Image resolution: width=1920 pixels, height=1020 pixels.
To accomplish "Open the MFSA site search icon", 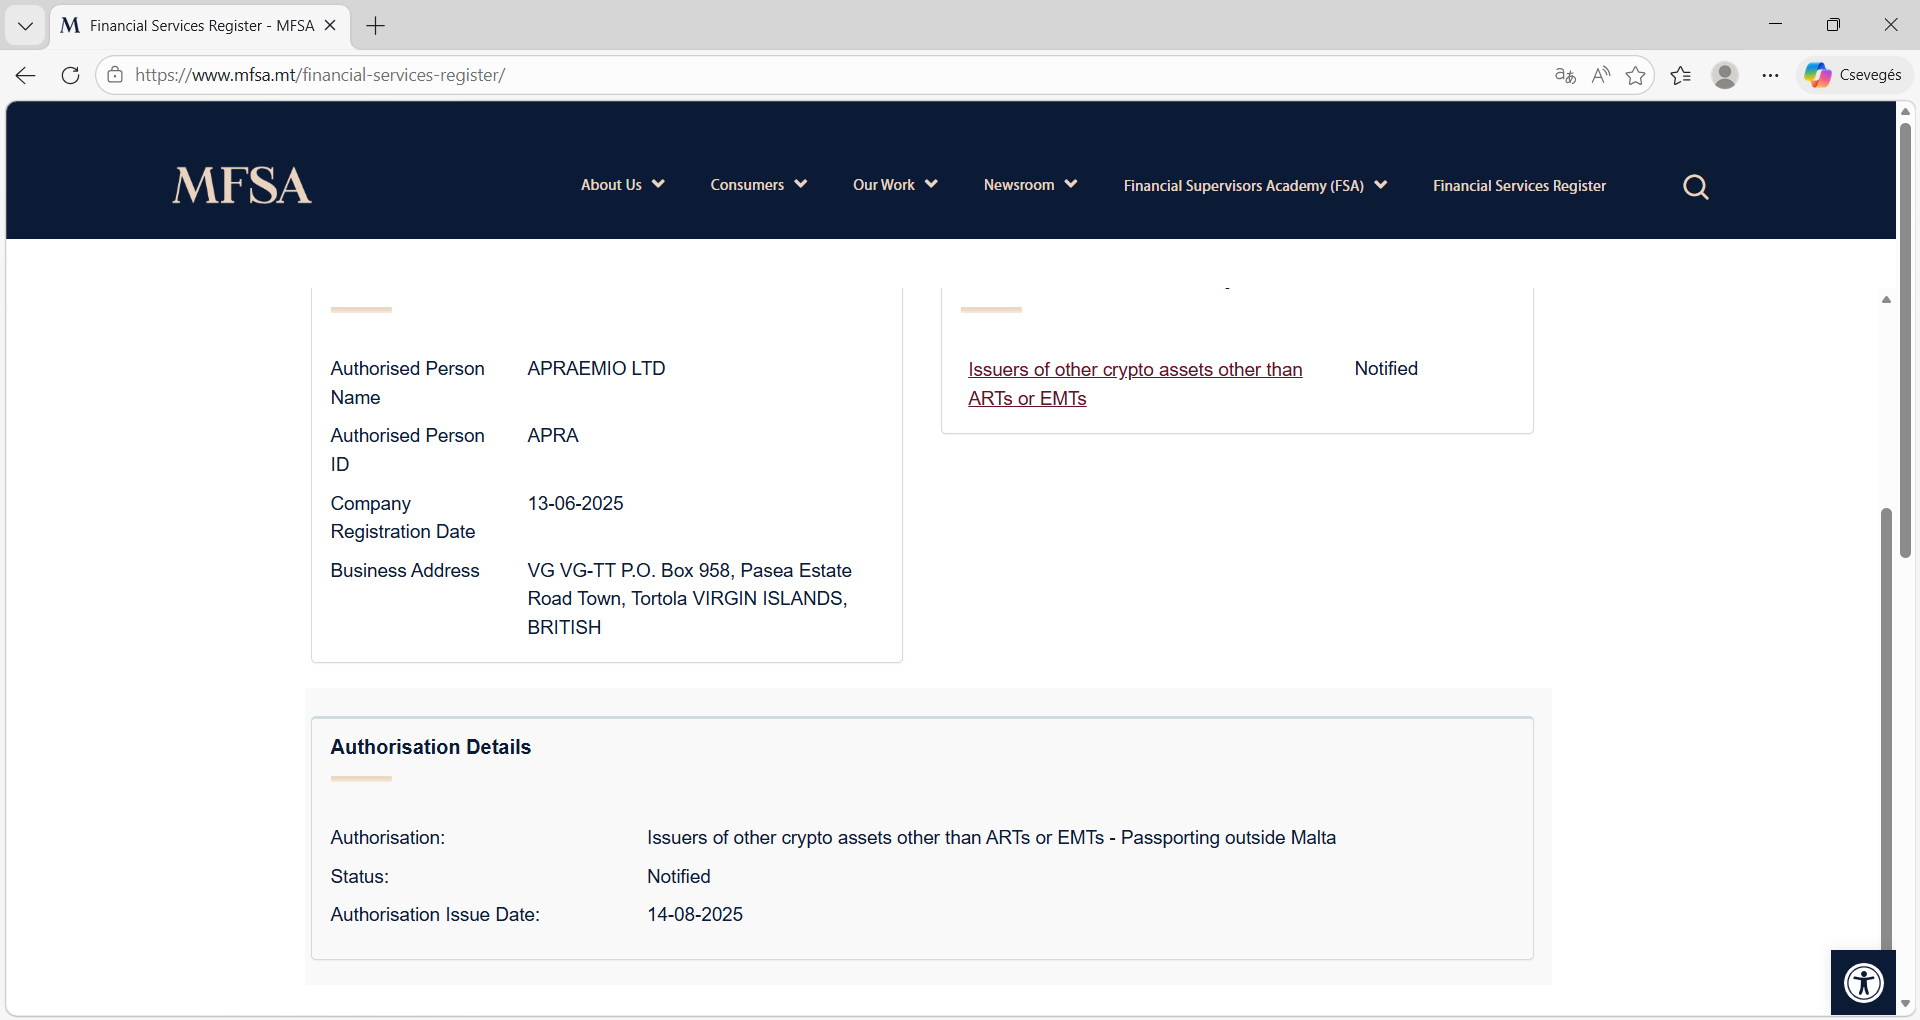I will pyautogui.click(x=1695, y=187).
